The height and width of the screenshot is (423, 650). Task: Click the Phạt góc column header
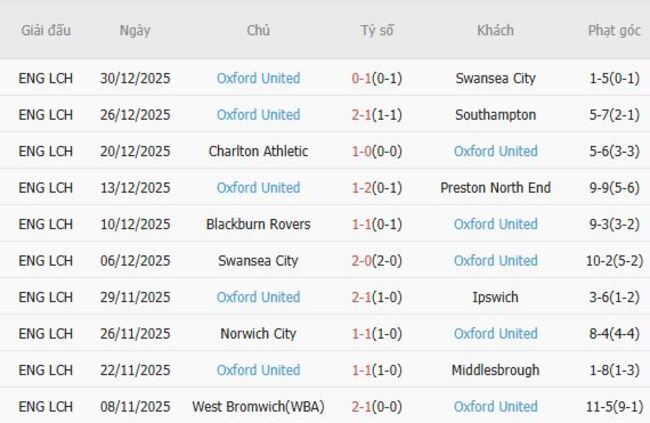(x=614, y=30)
